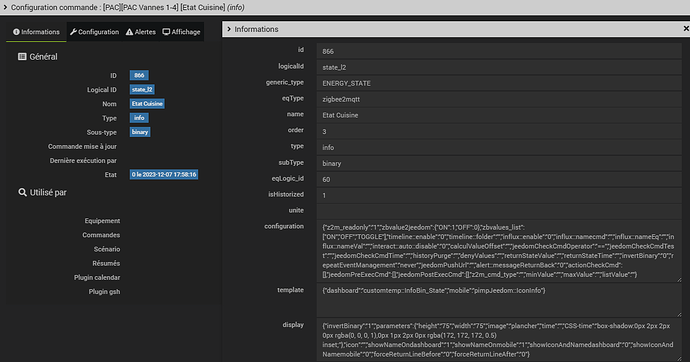Click the Général section heading
690x362 pixels.
coord(43,57)
